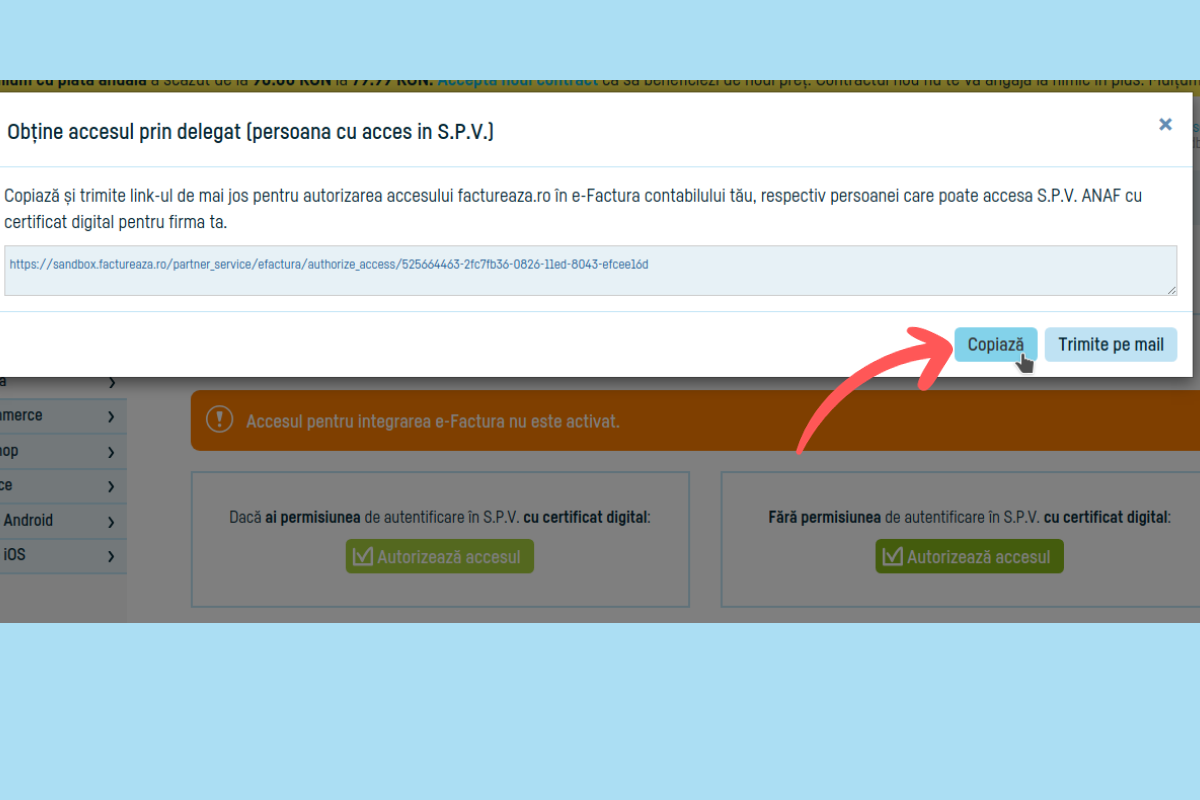Image resolution: width=1200 pixels, height=800 pixels.
Task: Select the Android sidebar menu label
Action: tap(28, 520)
